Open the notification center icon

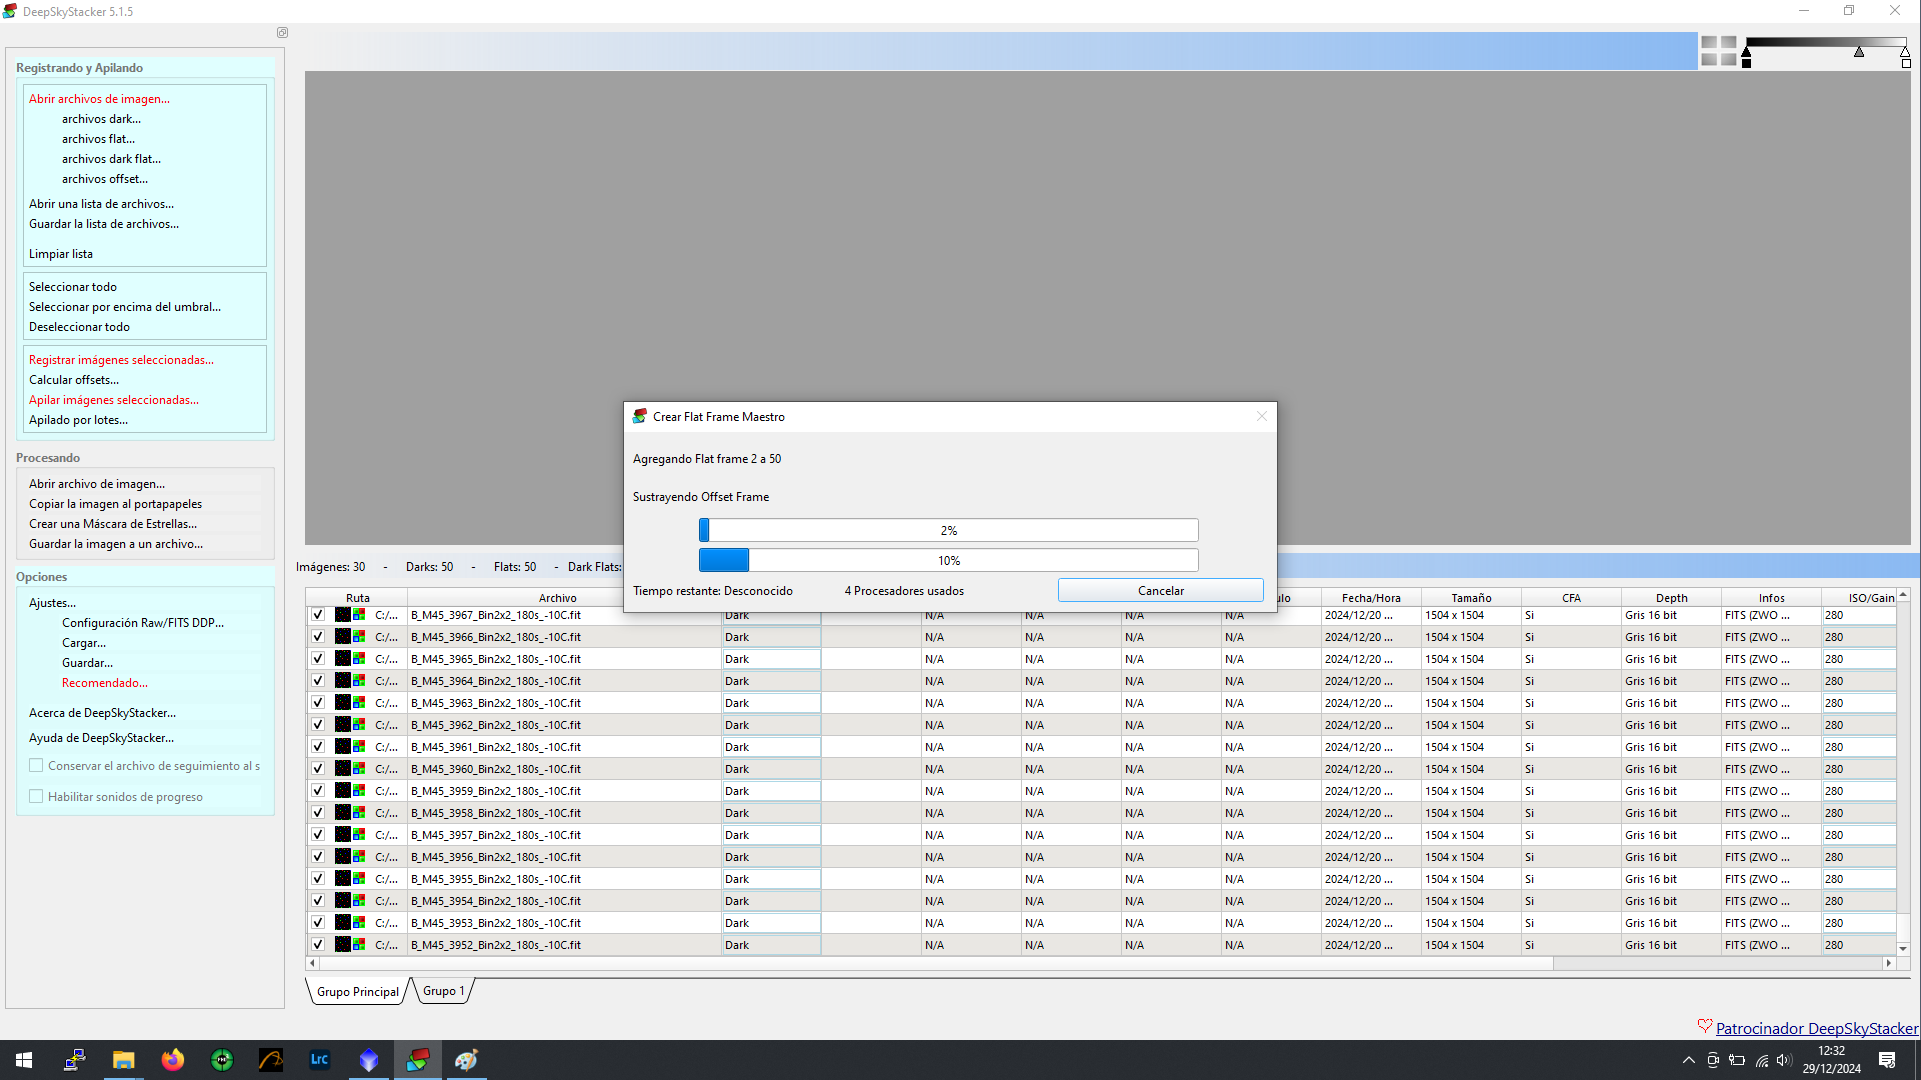click(x=1887, y=1060)
